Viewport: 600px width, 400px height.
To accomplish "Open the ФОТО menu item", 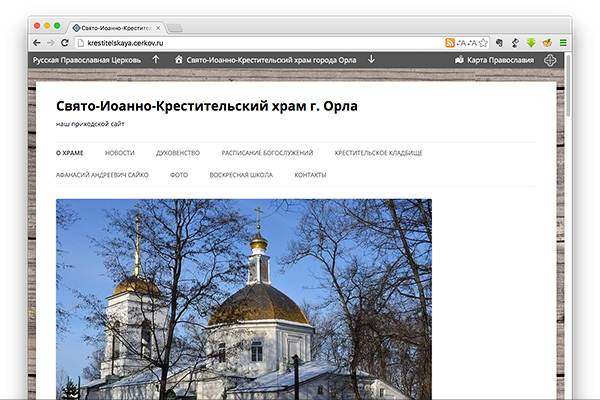I will pos(179,175).
